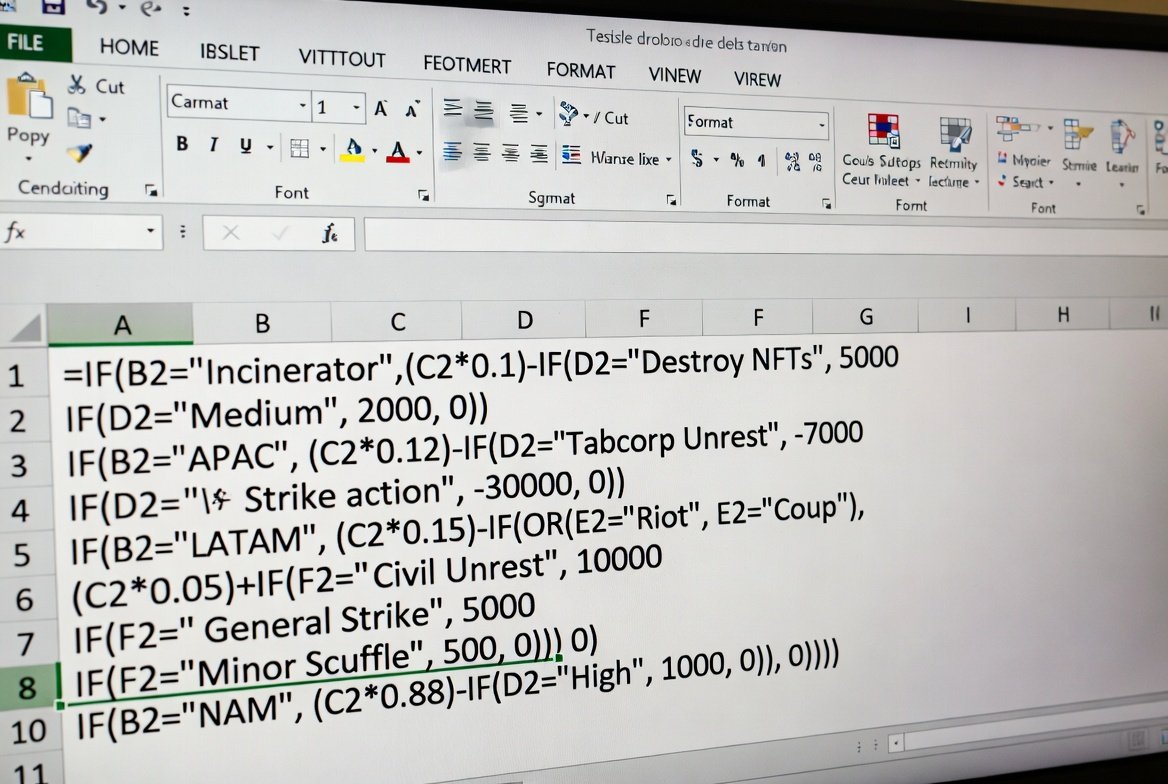Open the Name Box dropdown arrow

150,231
